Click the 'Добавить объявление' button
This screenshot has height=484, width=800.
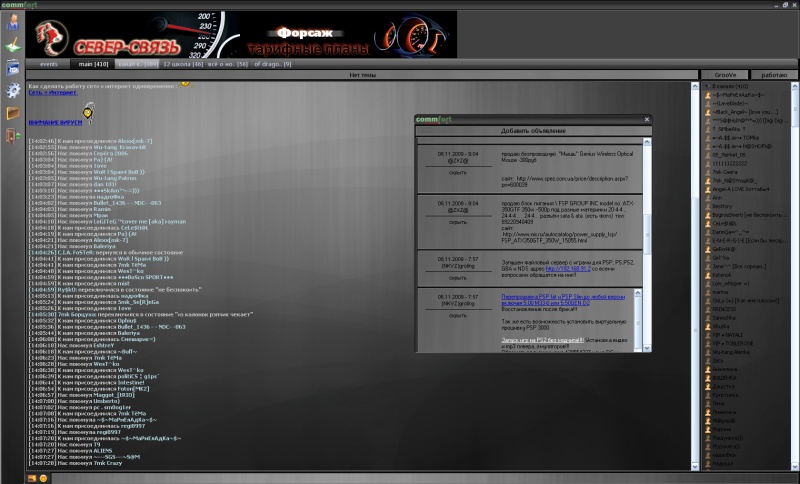(534, 131)
